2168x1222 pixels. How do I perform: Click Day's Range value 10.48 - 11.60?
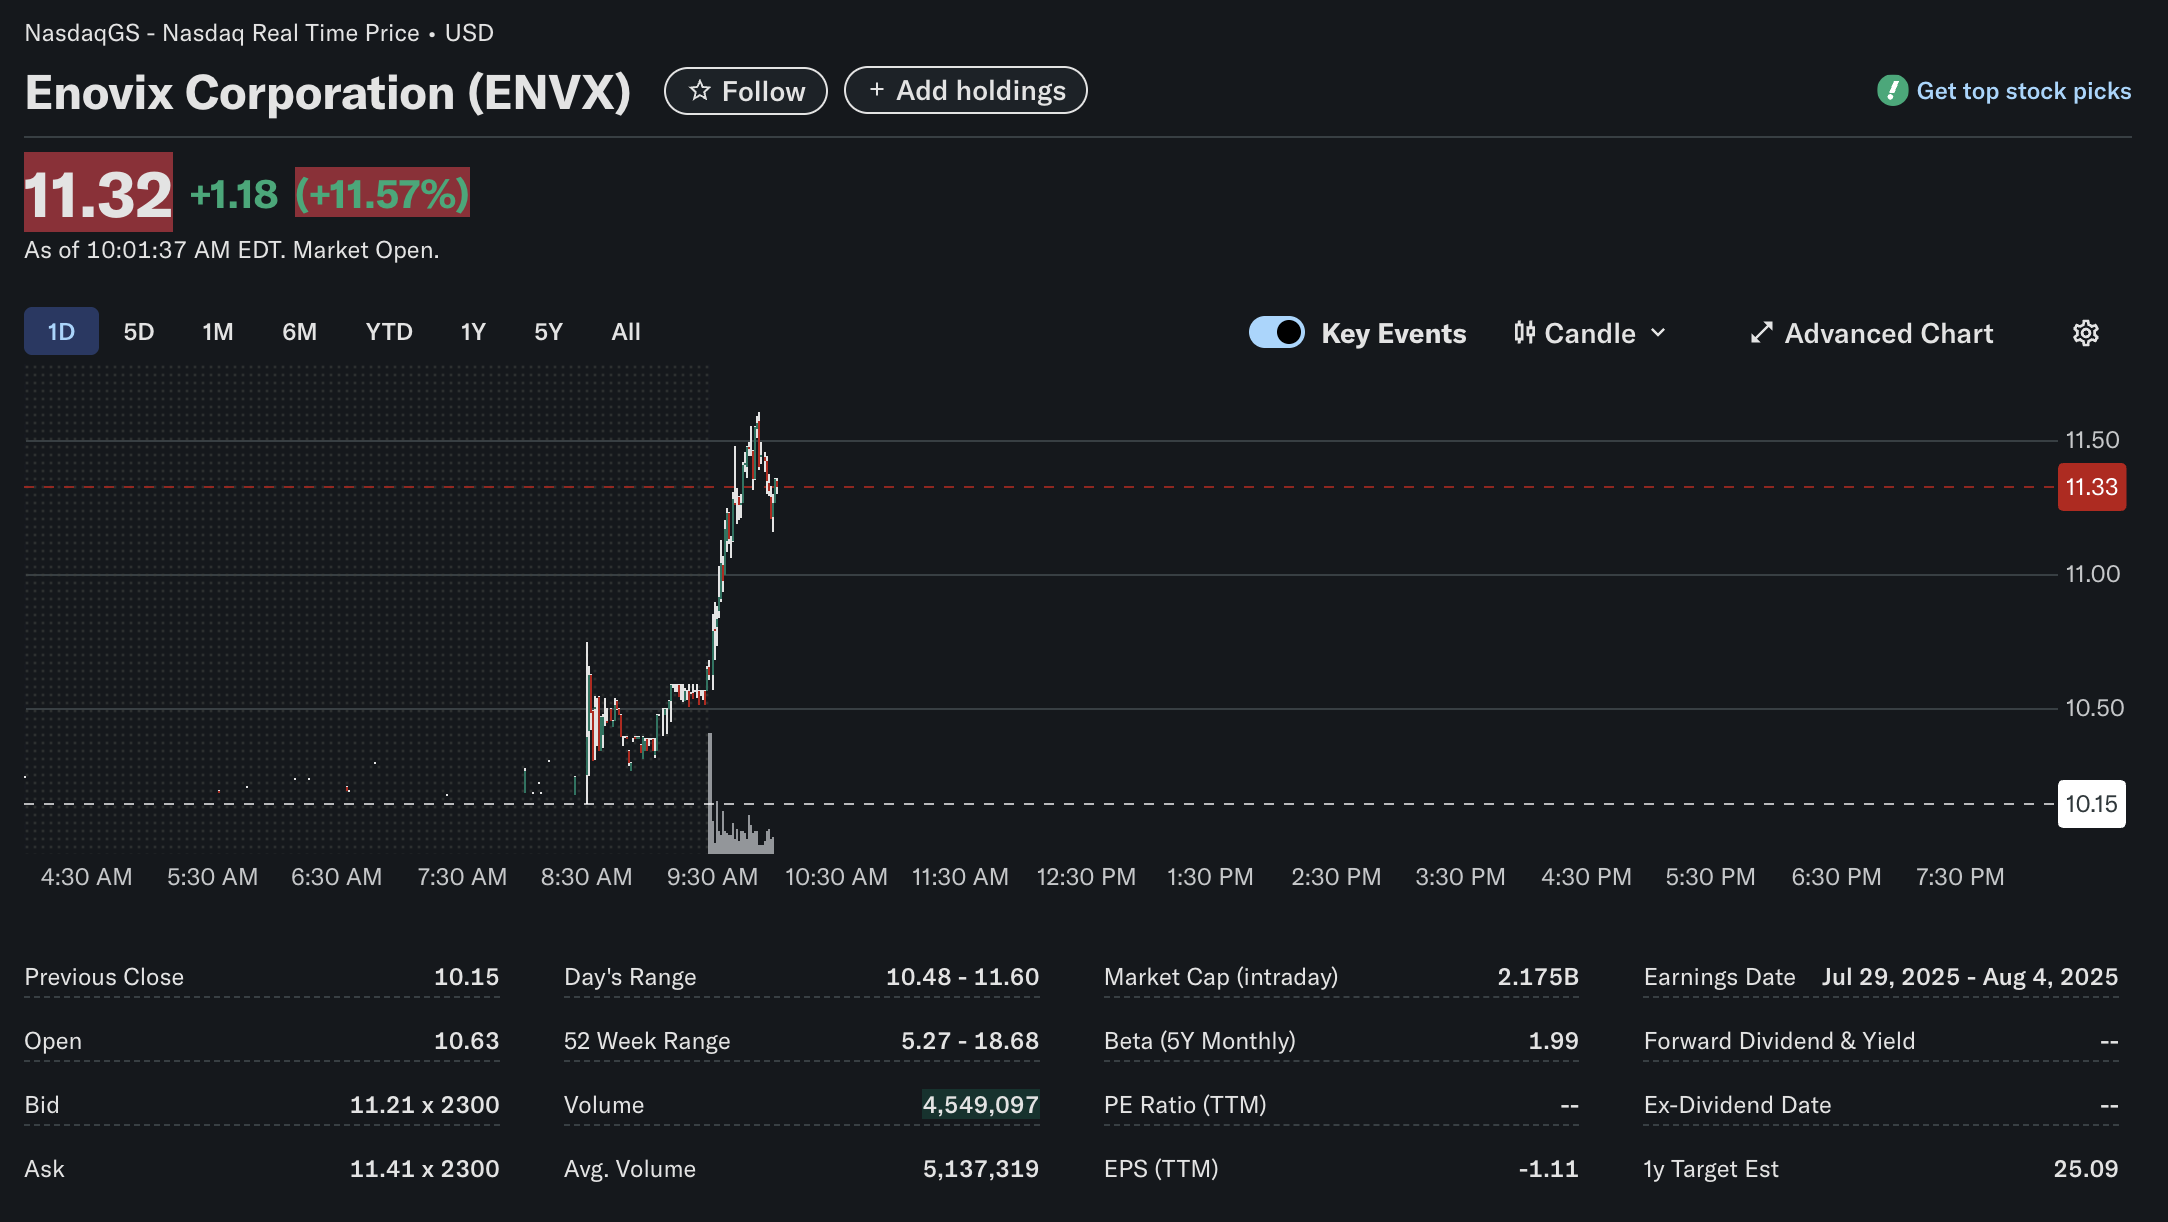coord(962,977)
